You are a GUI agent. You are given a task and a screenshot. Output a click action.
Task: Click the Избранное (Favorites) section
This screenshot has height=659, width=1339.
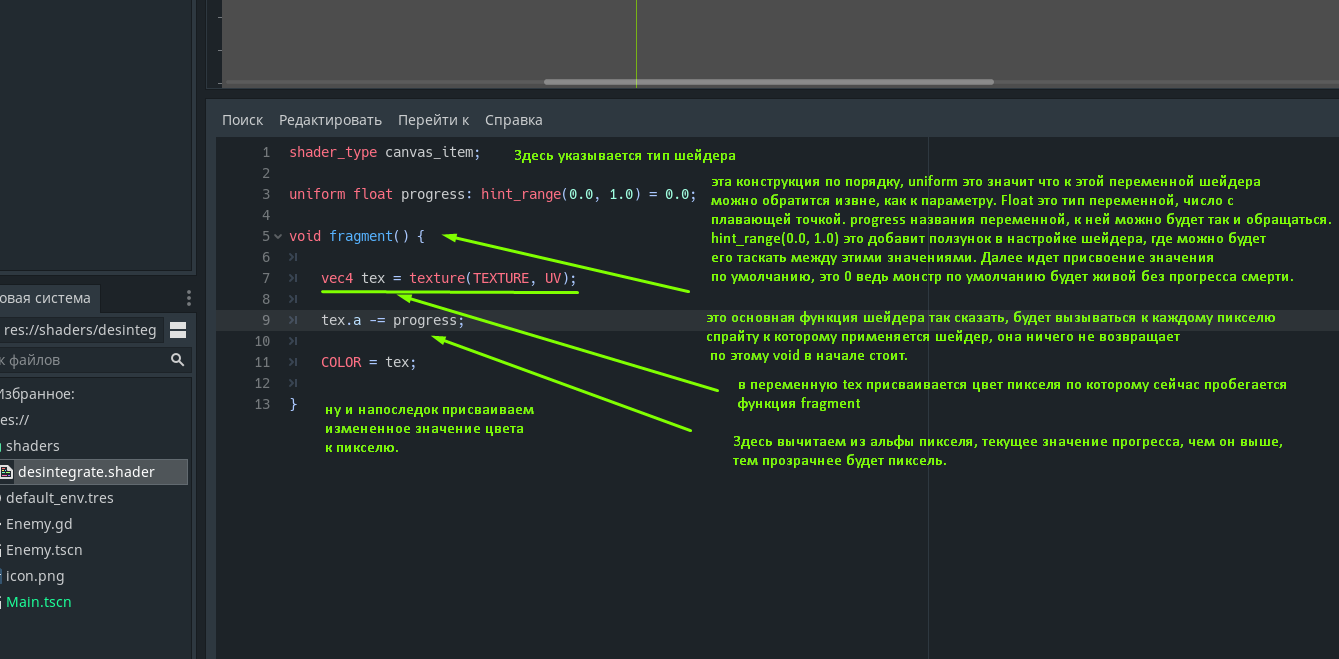pos(36,394)
